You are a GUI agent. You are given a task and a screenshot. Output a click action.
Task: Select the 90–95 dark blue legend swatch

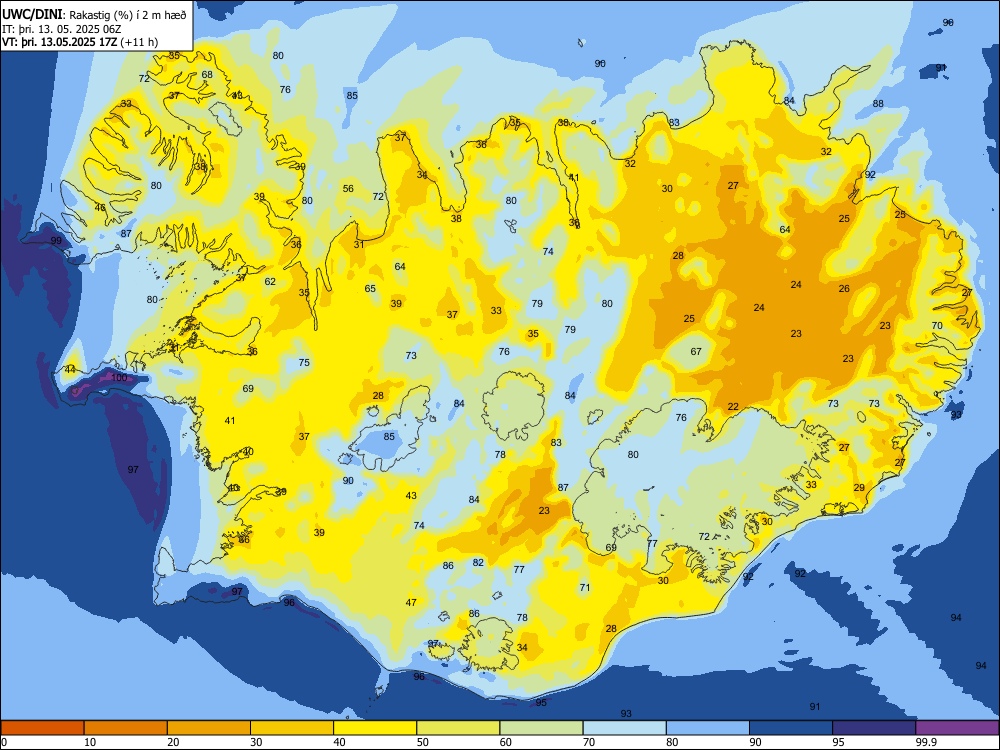pyautogui.click(x=791, y=728)
